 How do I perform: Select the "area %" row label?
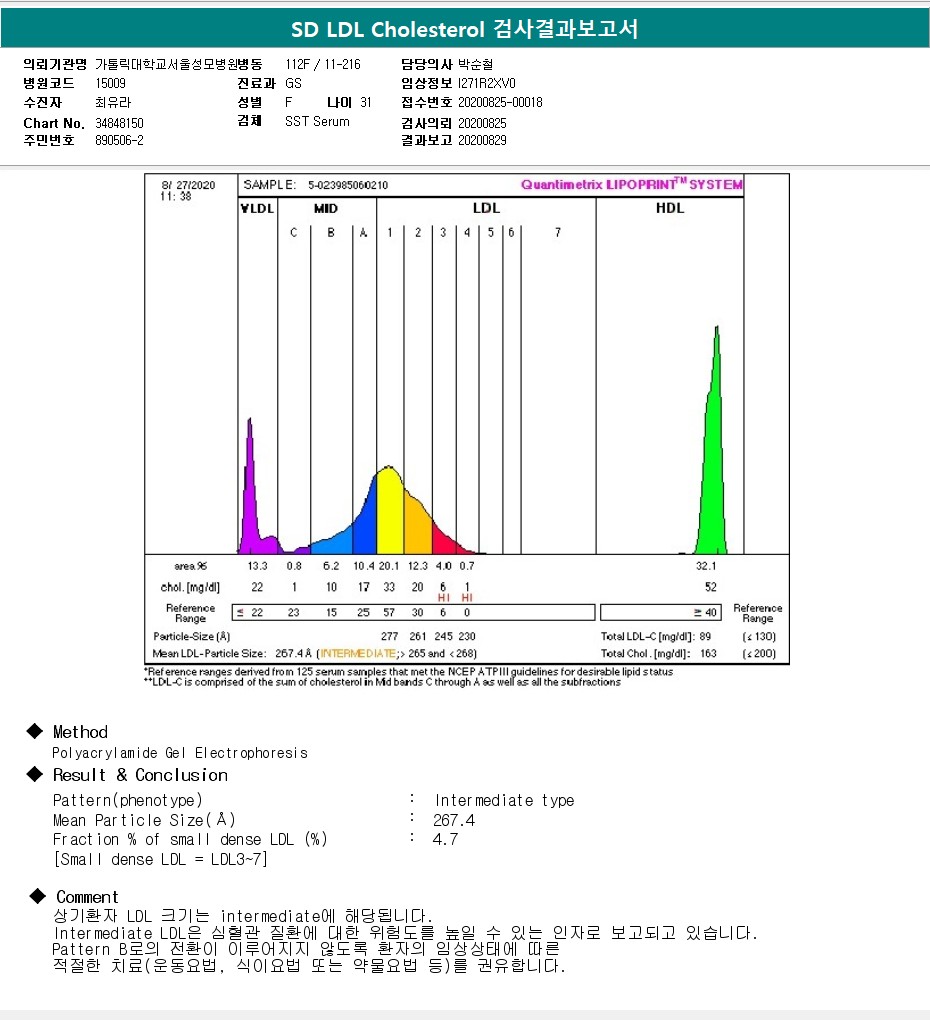pyautogui.click(x=191, y=566)
